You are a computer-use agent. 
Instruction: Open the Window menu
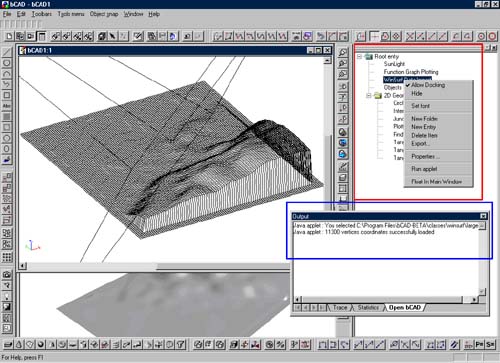pos(133,14)
